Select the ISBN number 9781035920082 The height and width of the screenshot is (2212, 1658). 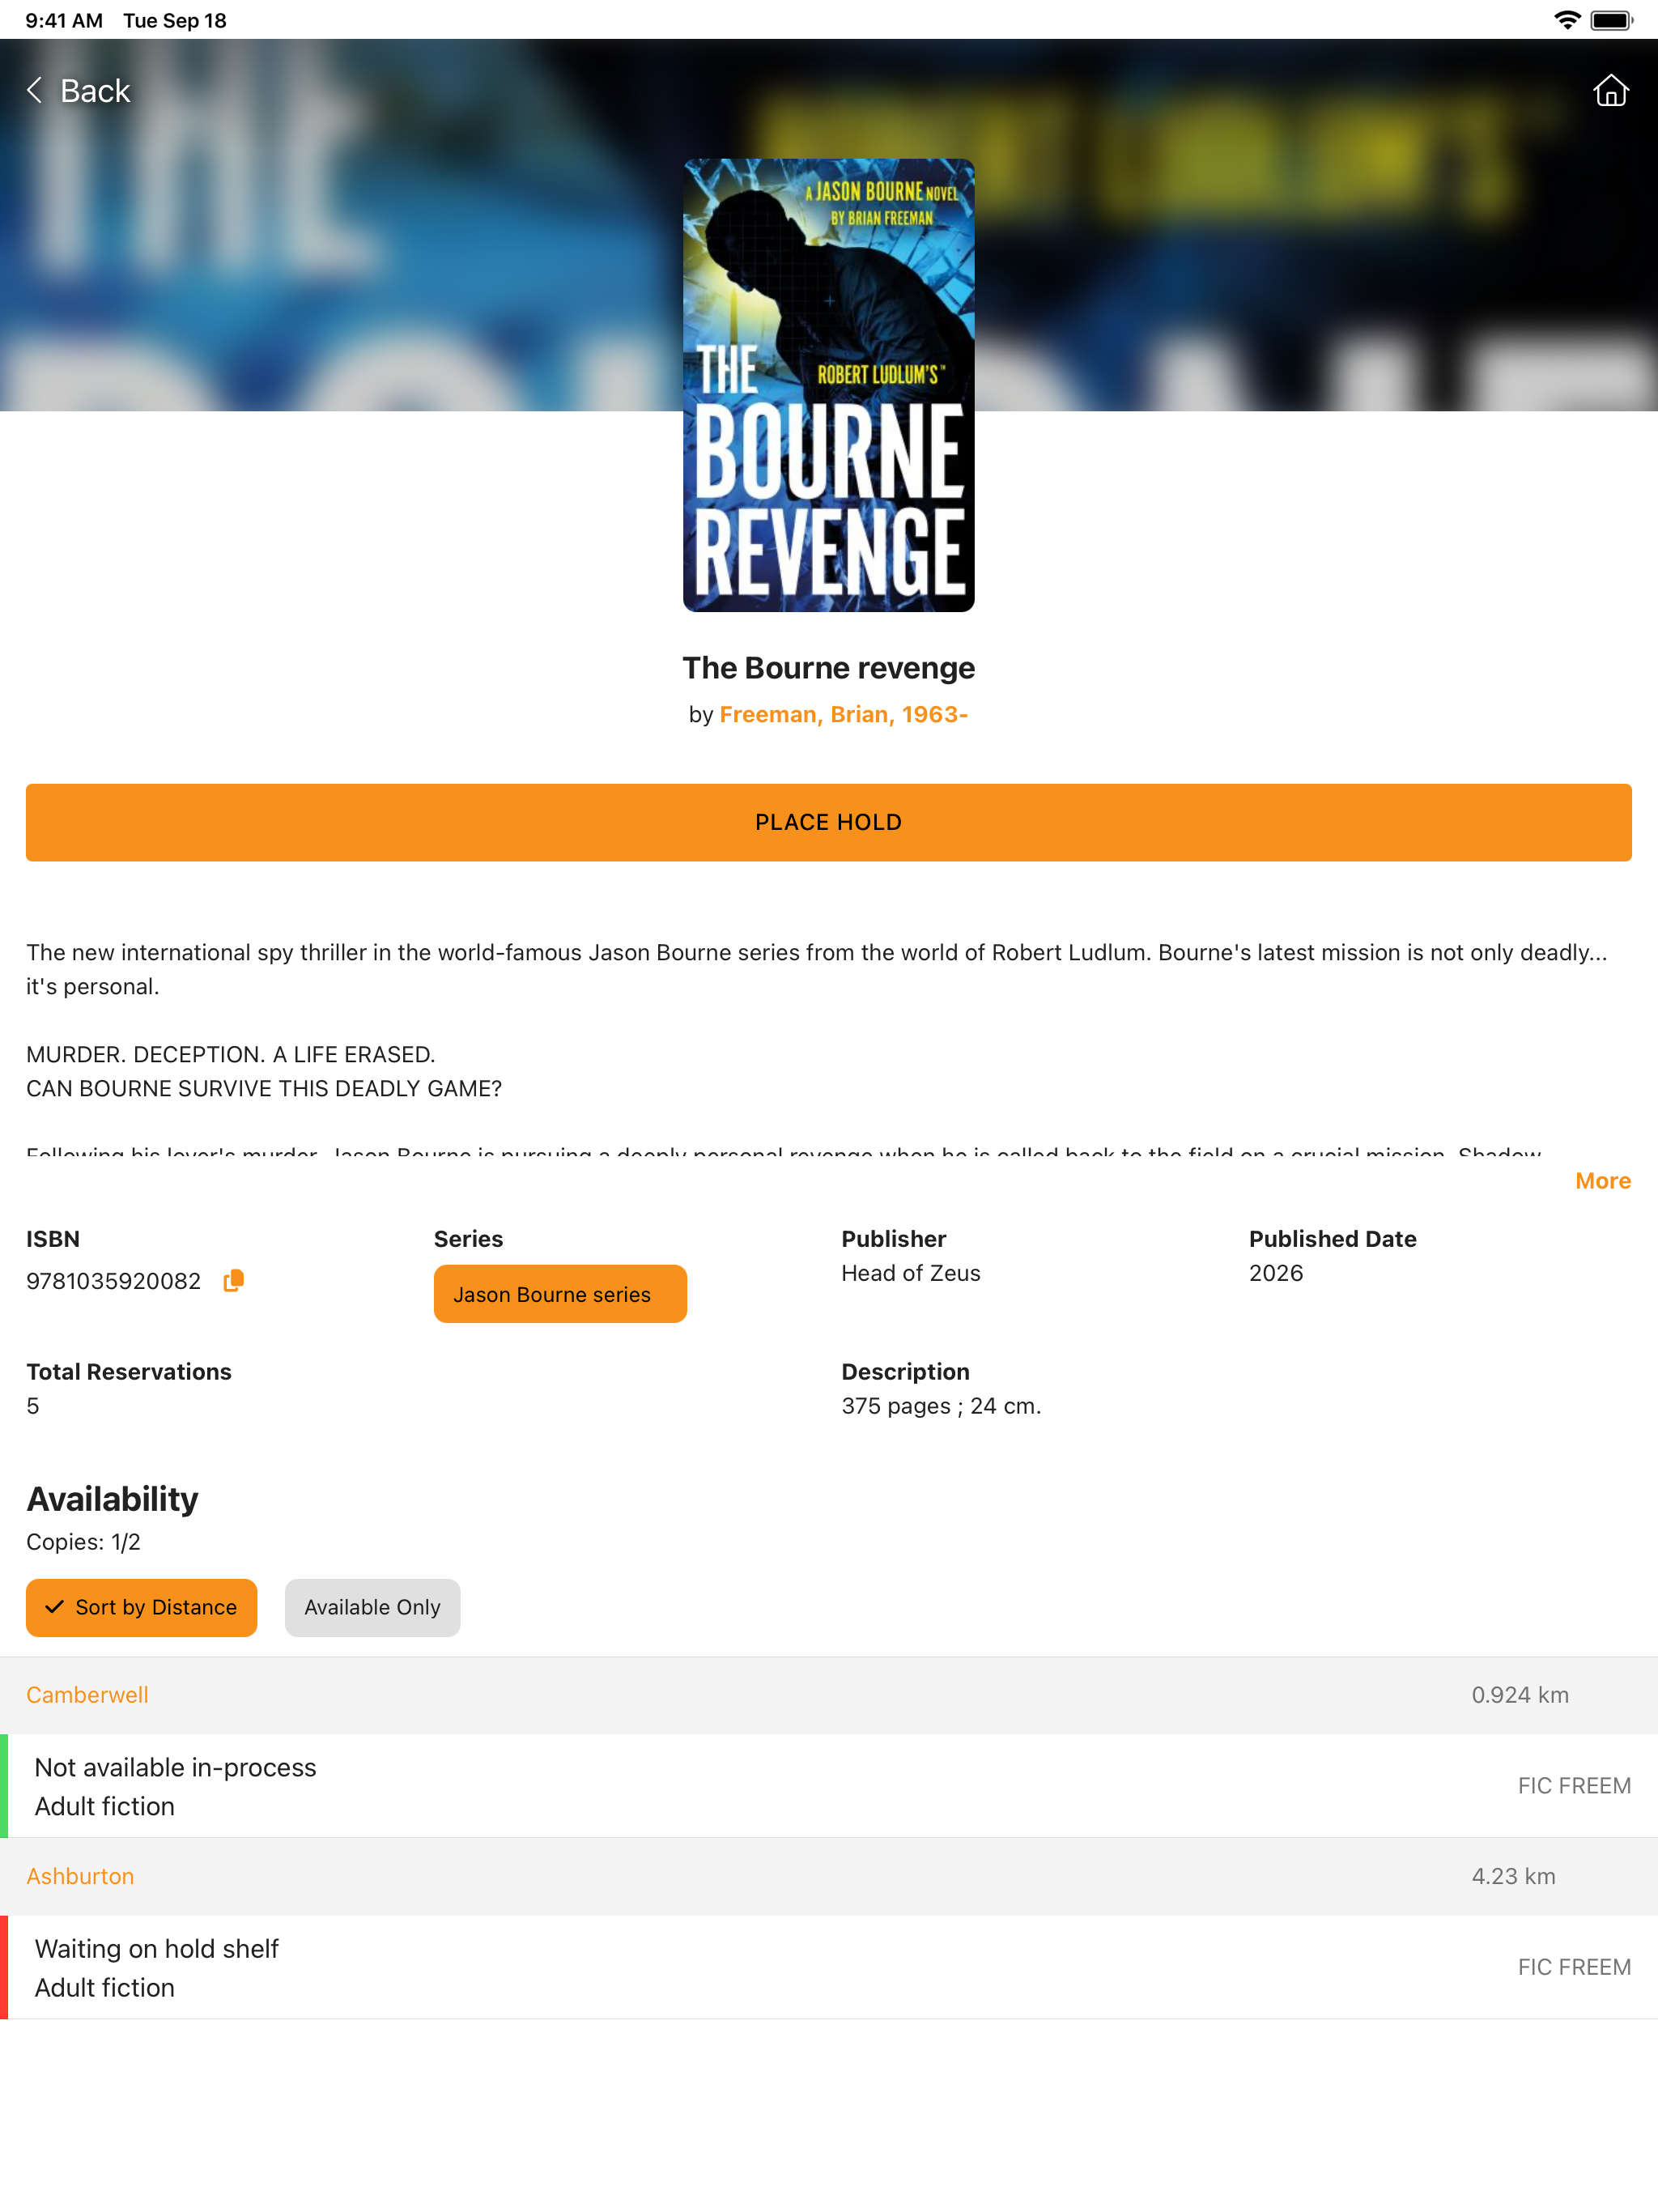[113, 1281]
